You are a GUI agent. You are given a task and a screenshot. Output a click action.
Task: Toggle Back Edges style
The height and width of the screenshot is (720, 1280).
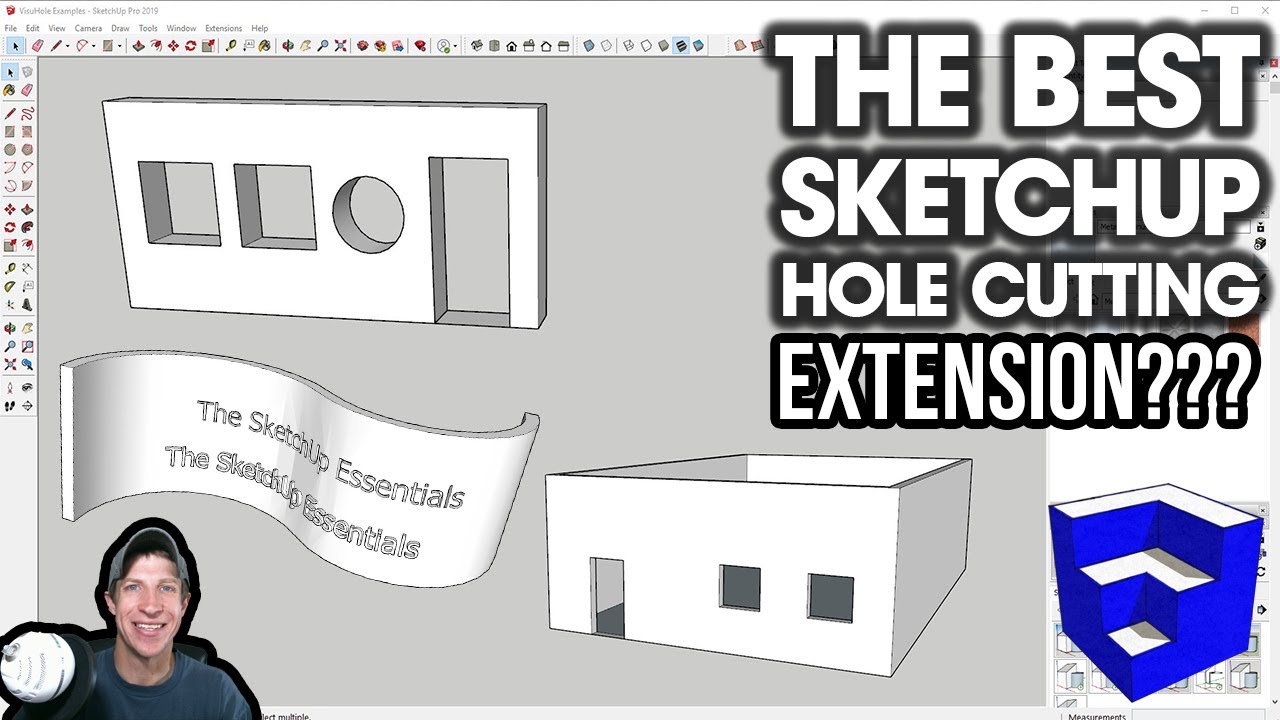(x=605, y=45)
